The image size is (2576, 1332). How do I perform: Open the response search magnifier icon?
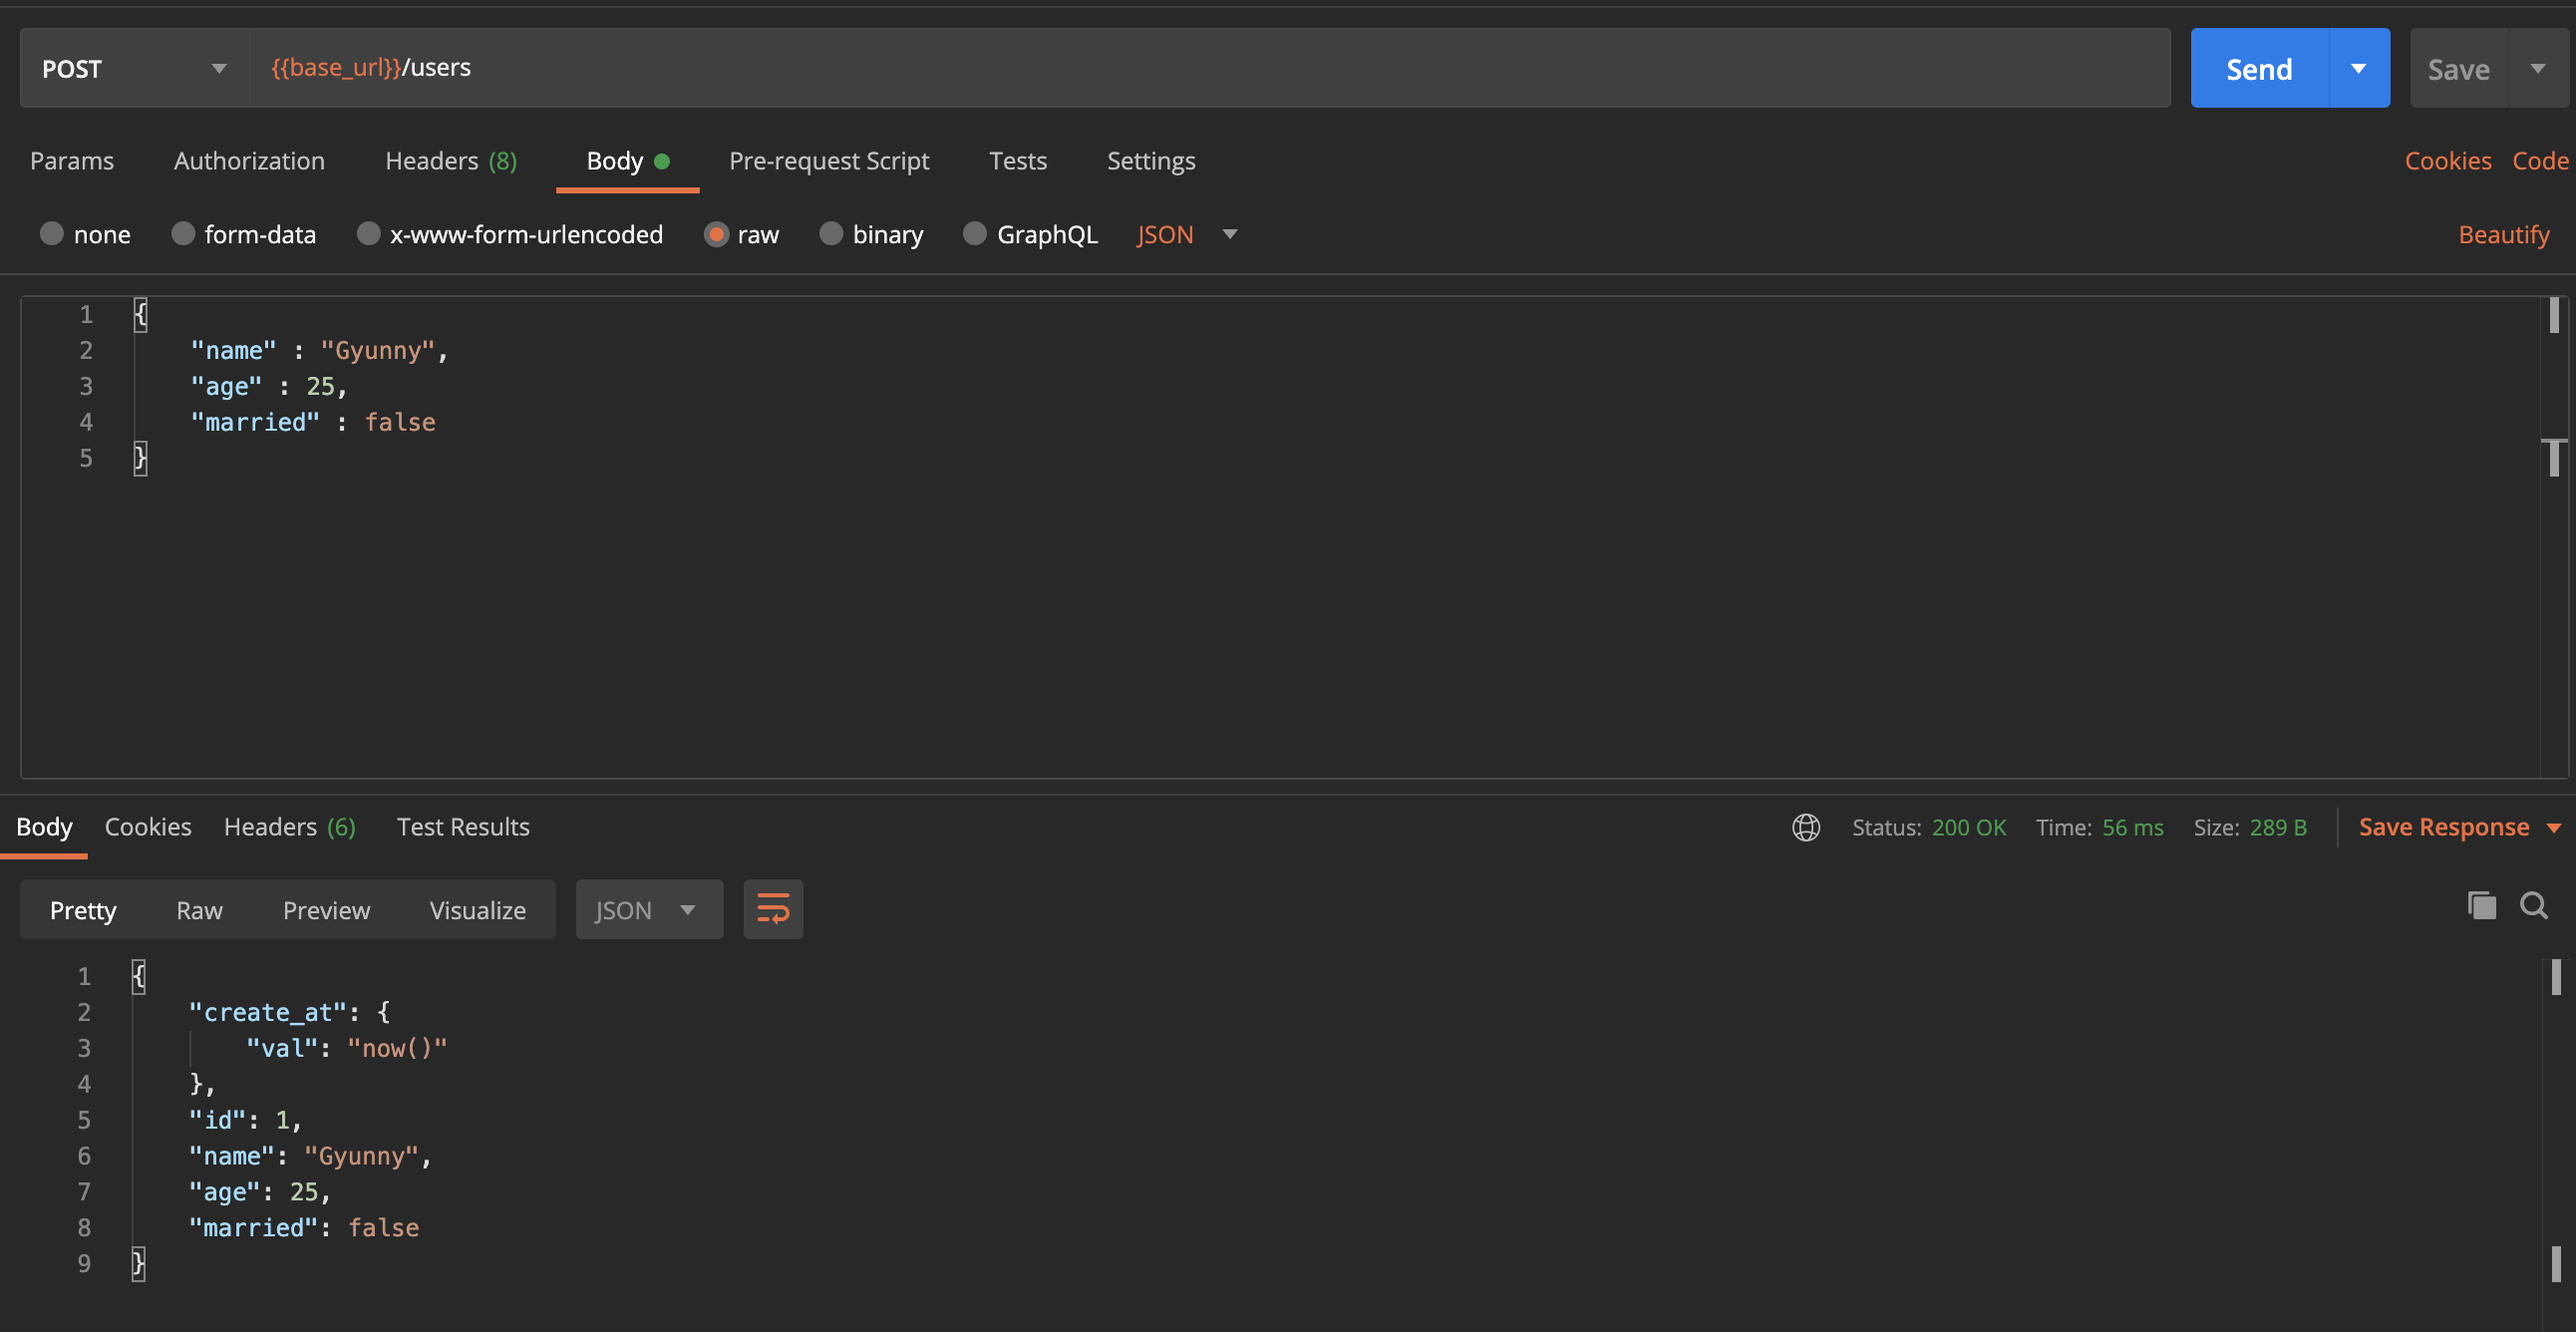(x=2533, y=906)
